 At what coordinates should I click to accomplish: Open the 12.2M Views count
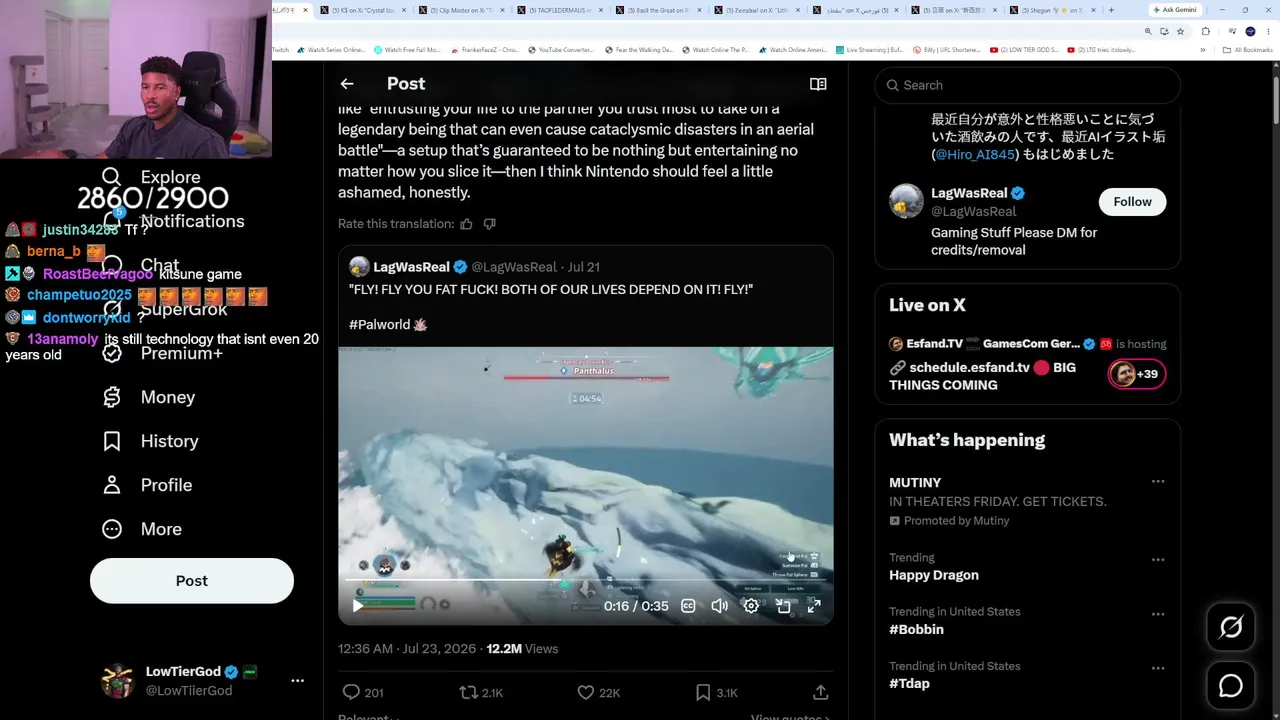click(x=522, y=649)
